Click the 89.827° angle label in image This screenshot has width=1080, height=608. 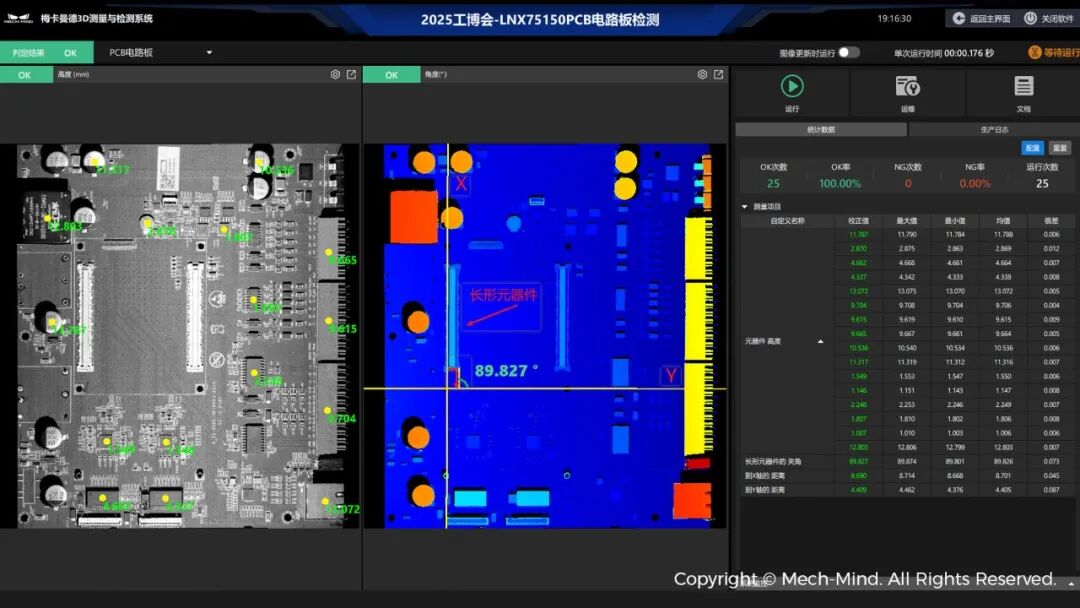pos(506,370)
